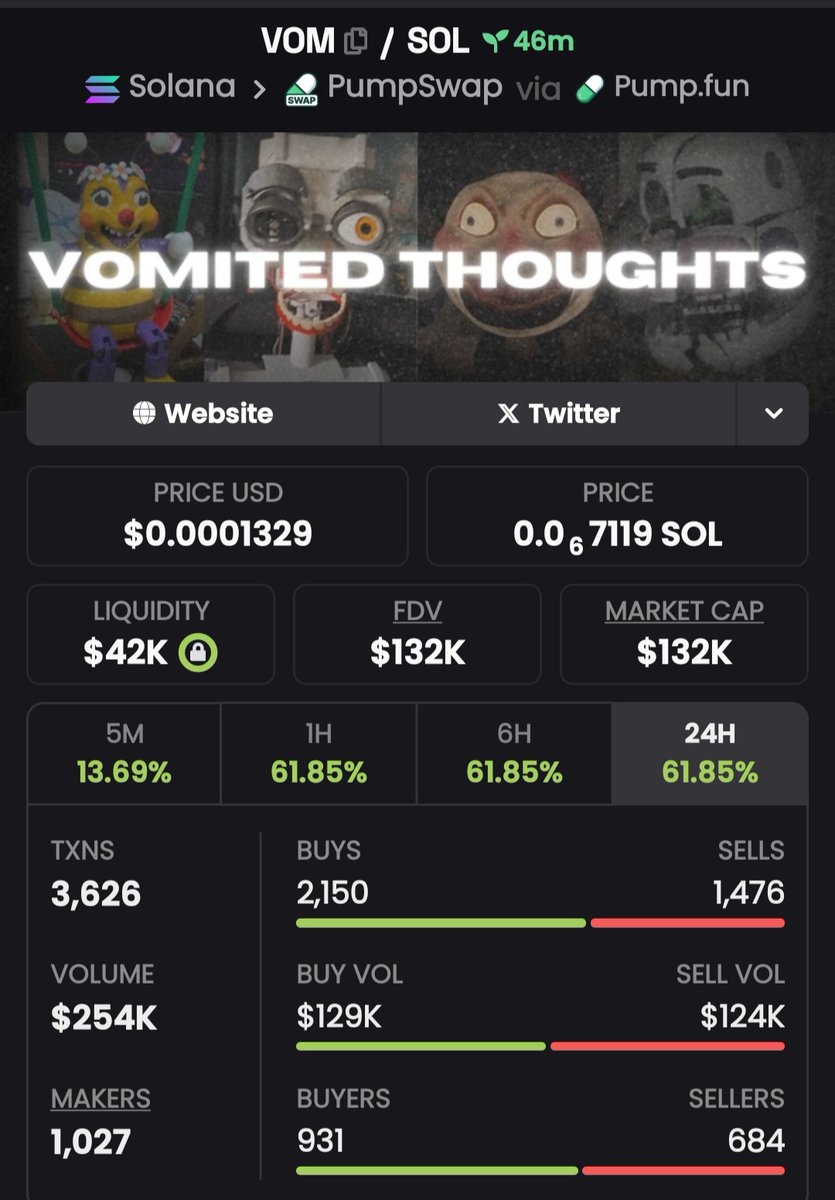Image resolution: width=835 pixels, height=1200 pixels.
Task: Click the Pump.fun pill icon
Action: pyautogui.click(x=591, y=87)
